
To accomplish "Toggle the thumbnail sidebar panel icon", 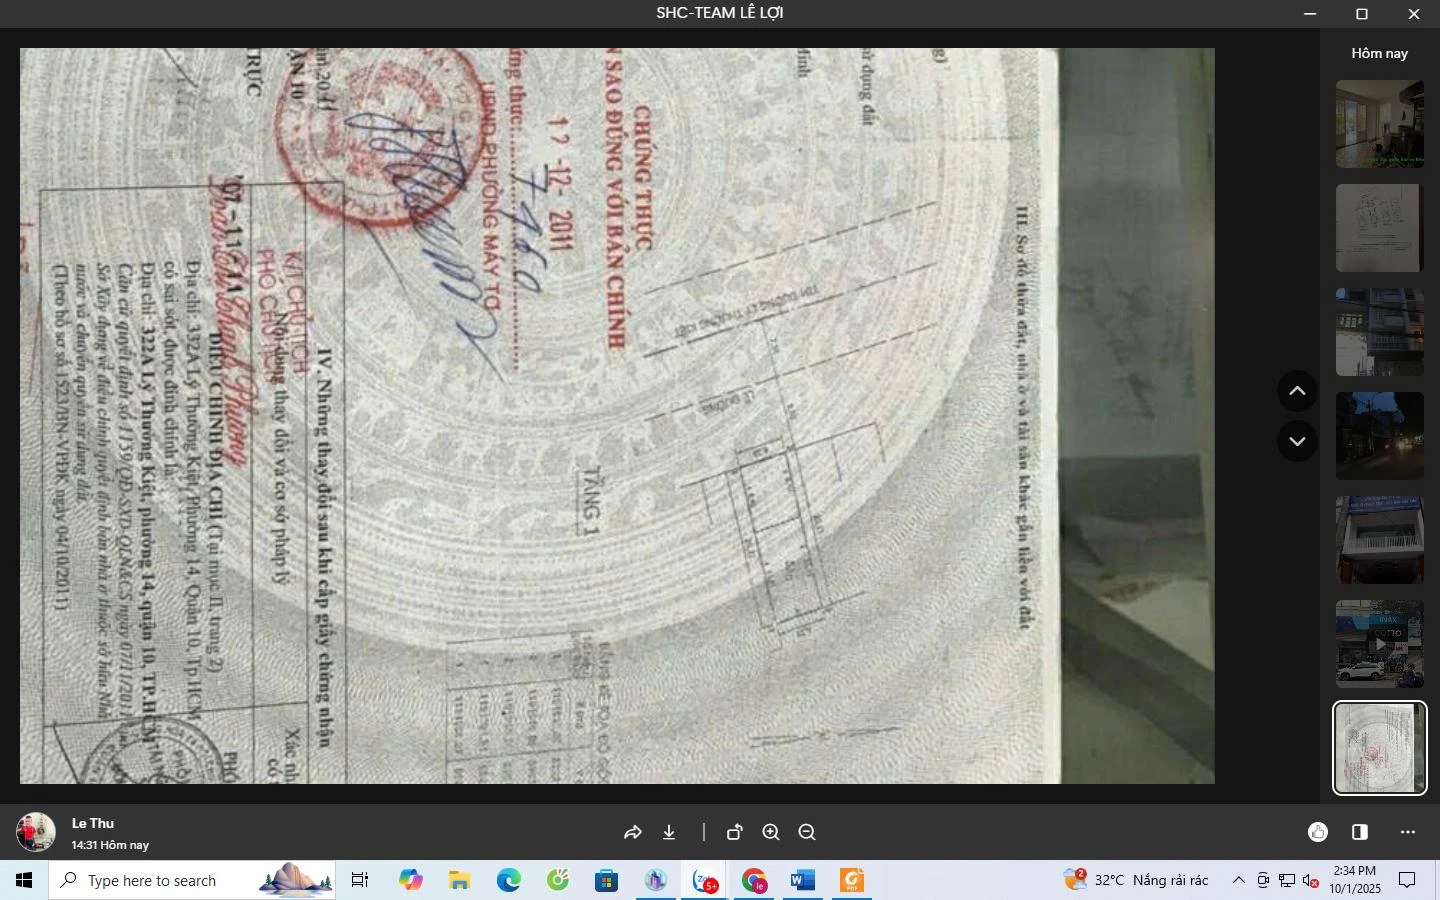I will point(1360,832).
